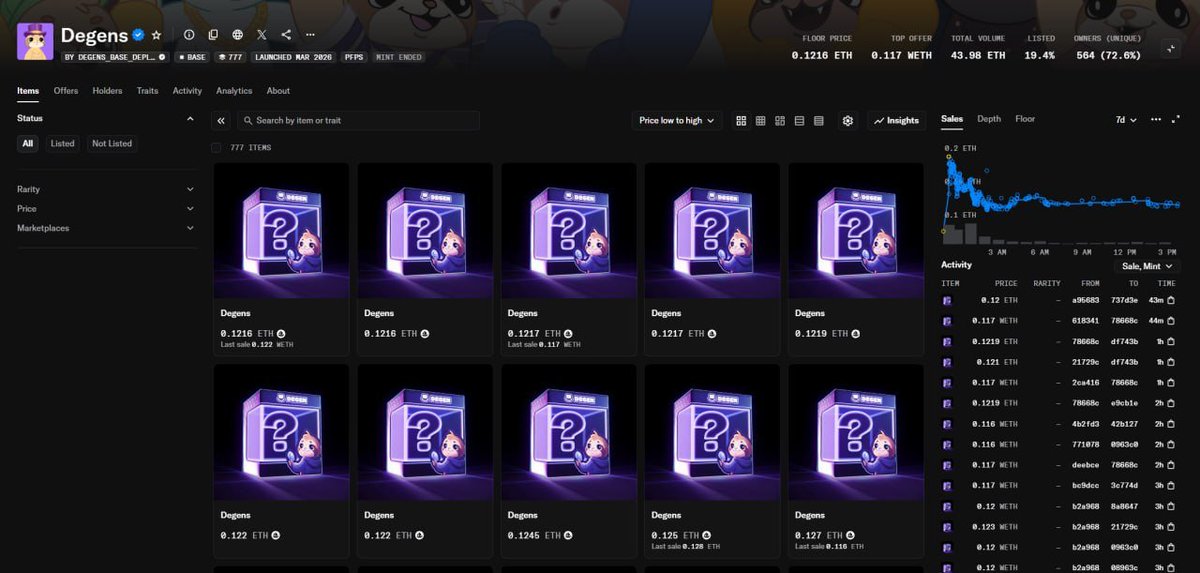
Task: Click the PFPS category chip
Action: 355,57
